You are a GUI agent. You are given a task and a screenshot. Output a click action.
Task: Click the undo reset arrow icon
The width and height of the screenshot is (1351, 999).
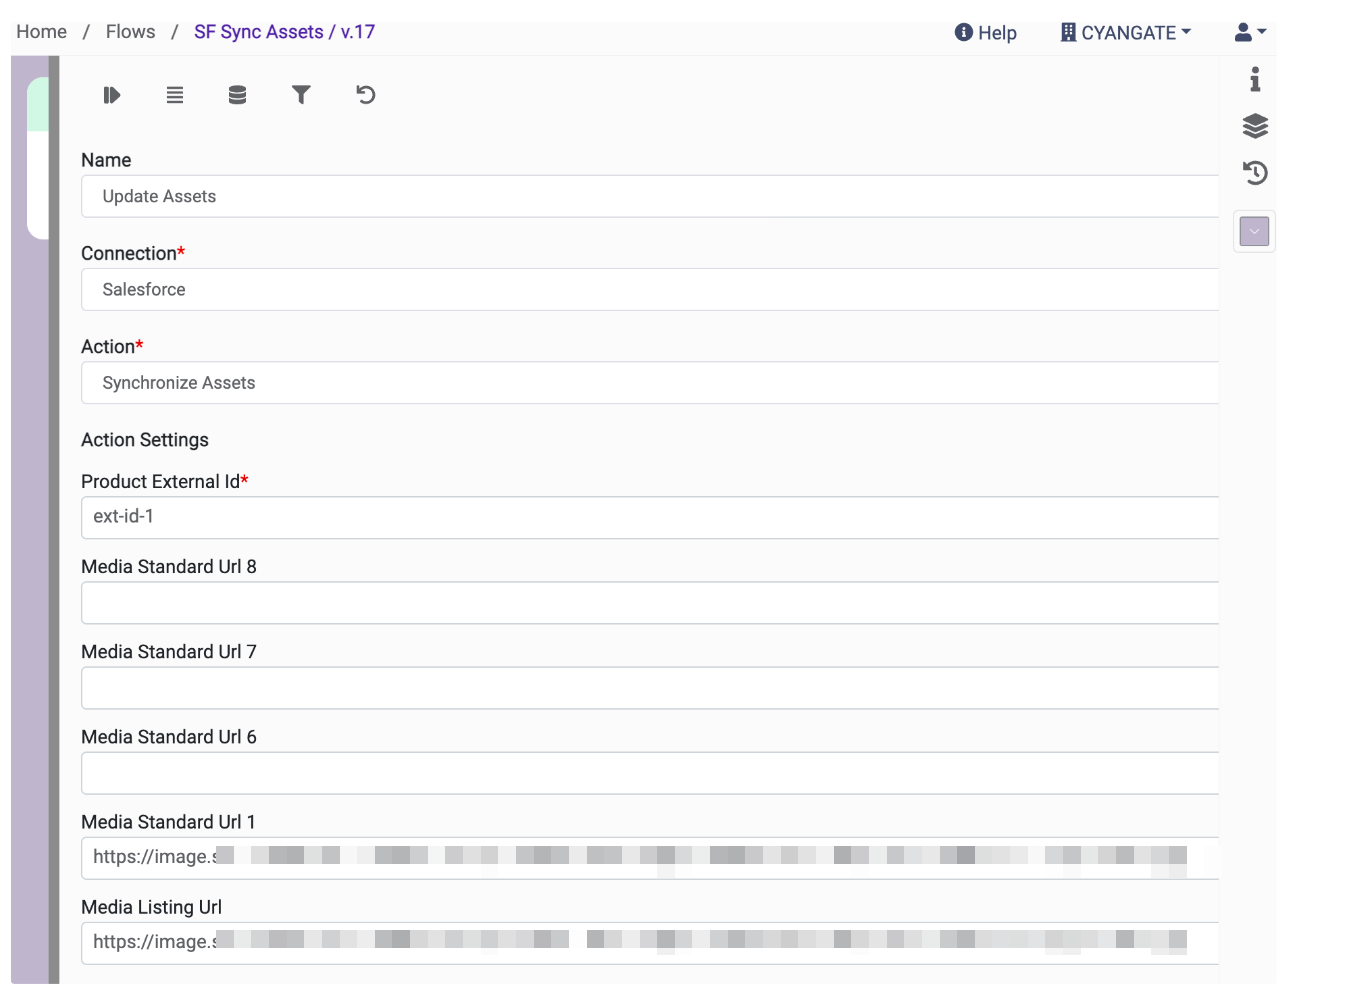pos(366,95)
